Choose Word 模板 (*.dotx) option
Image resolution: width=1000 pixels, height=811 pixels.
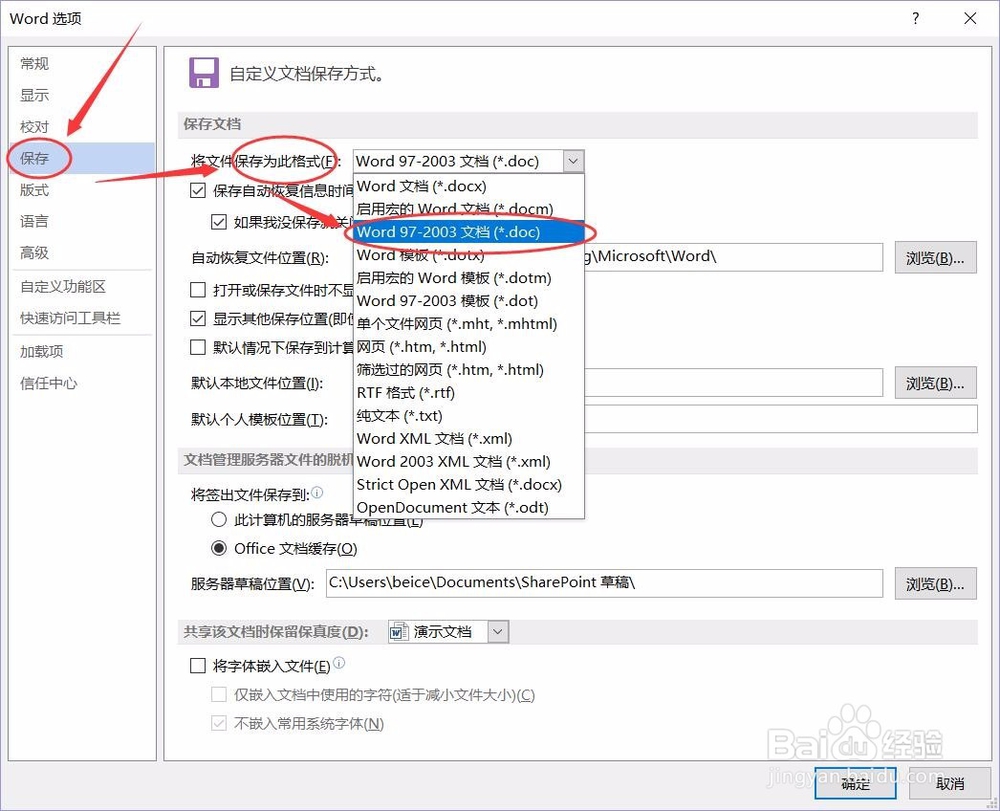coord(469,255)
